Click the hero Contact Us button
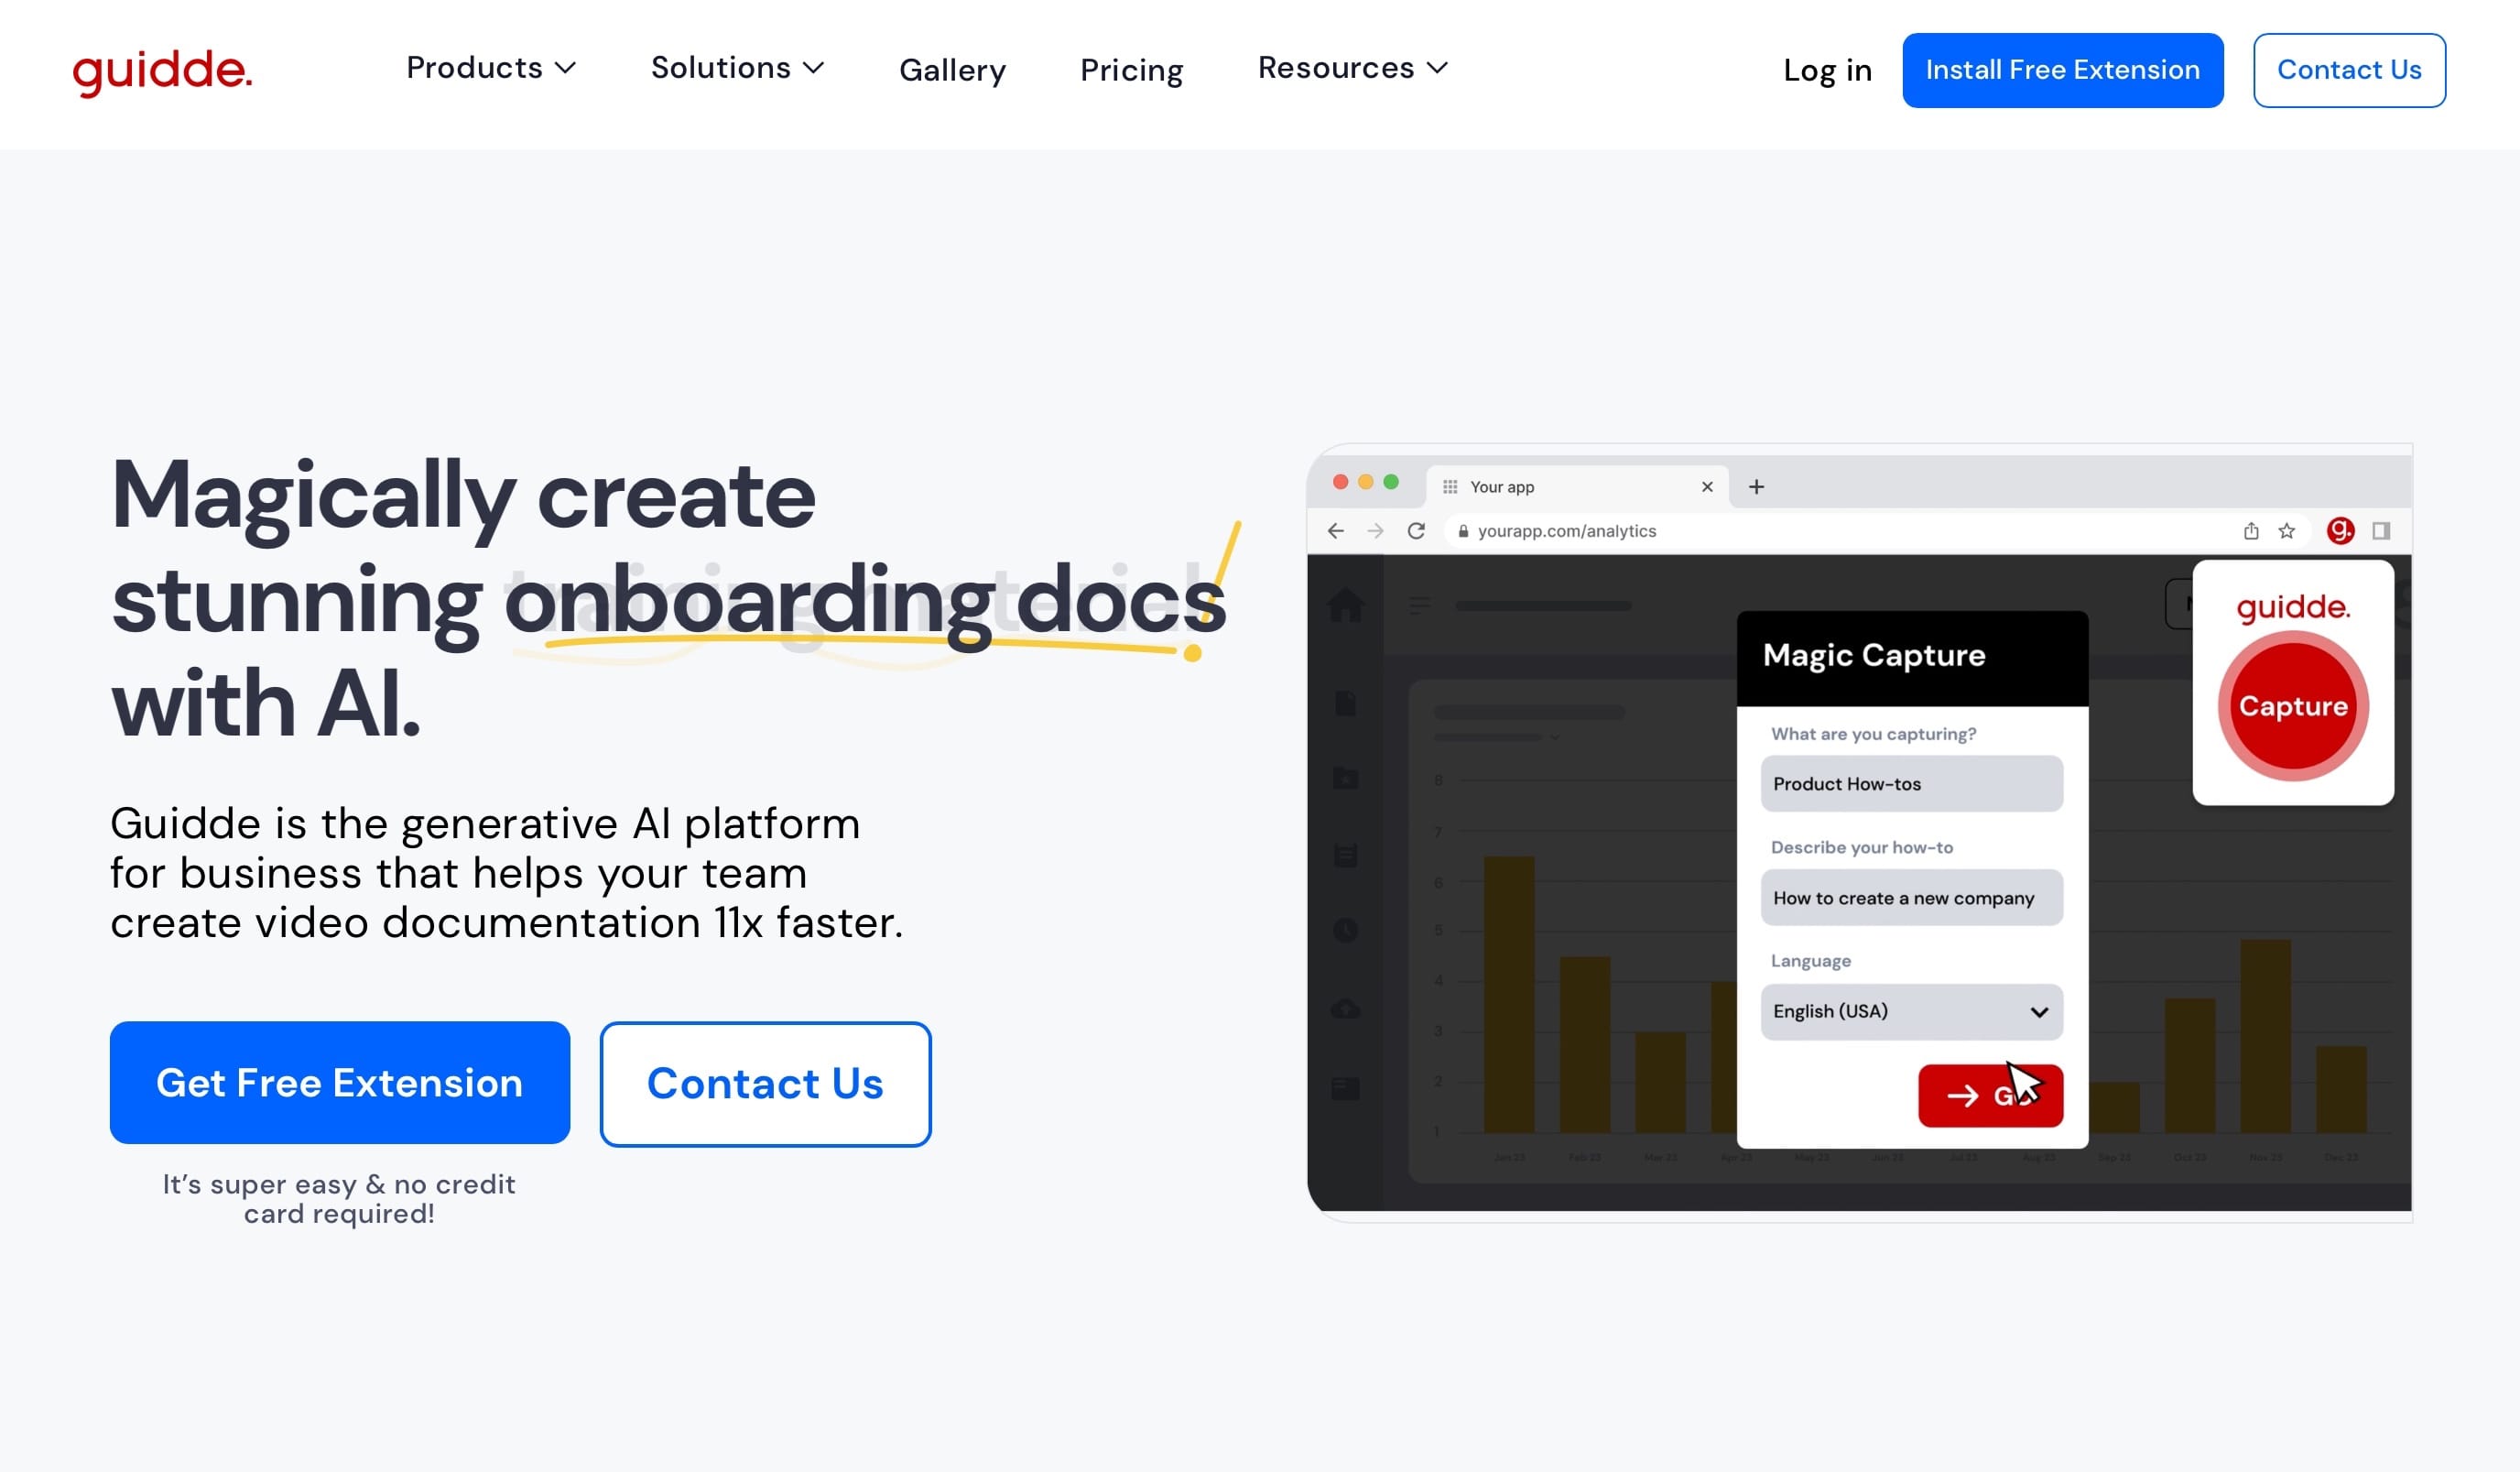 [765, 1084]
